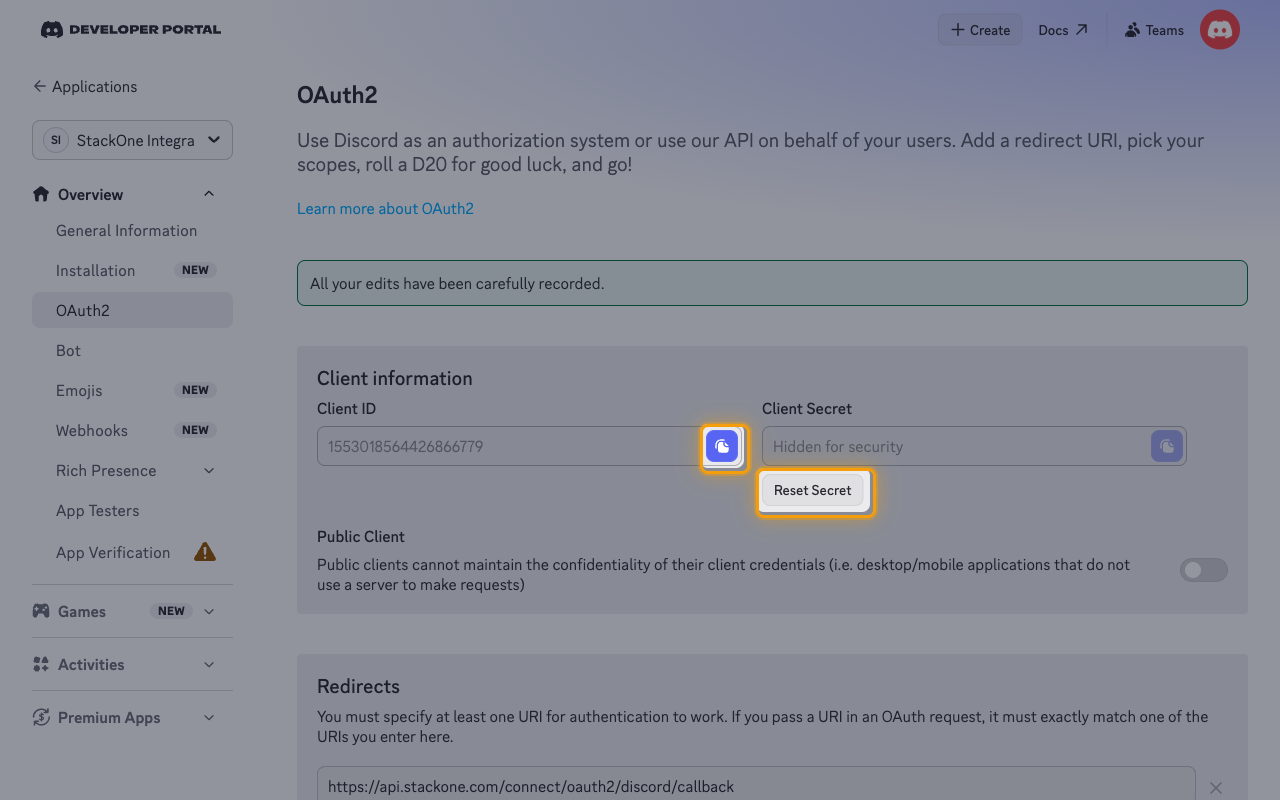The height and width of the screenshot is (800, 1280).
Task: Open the StackOne Integra application dropdown
Action: 132,140
